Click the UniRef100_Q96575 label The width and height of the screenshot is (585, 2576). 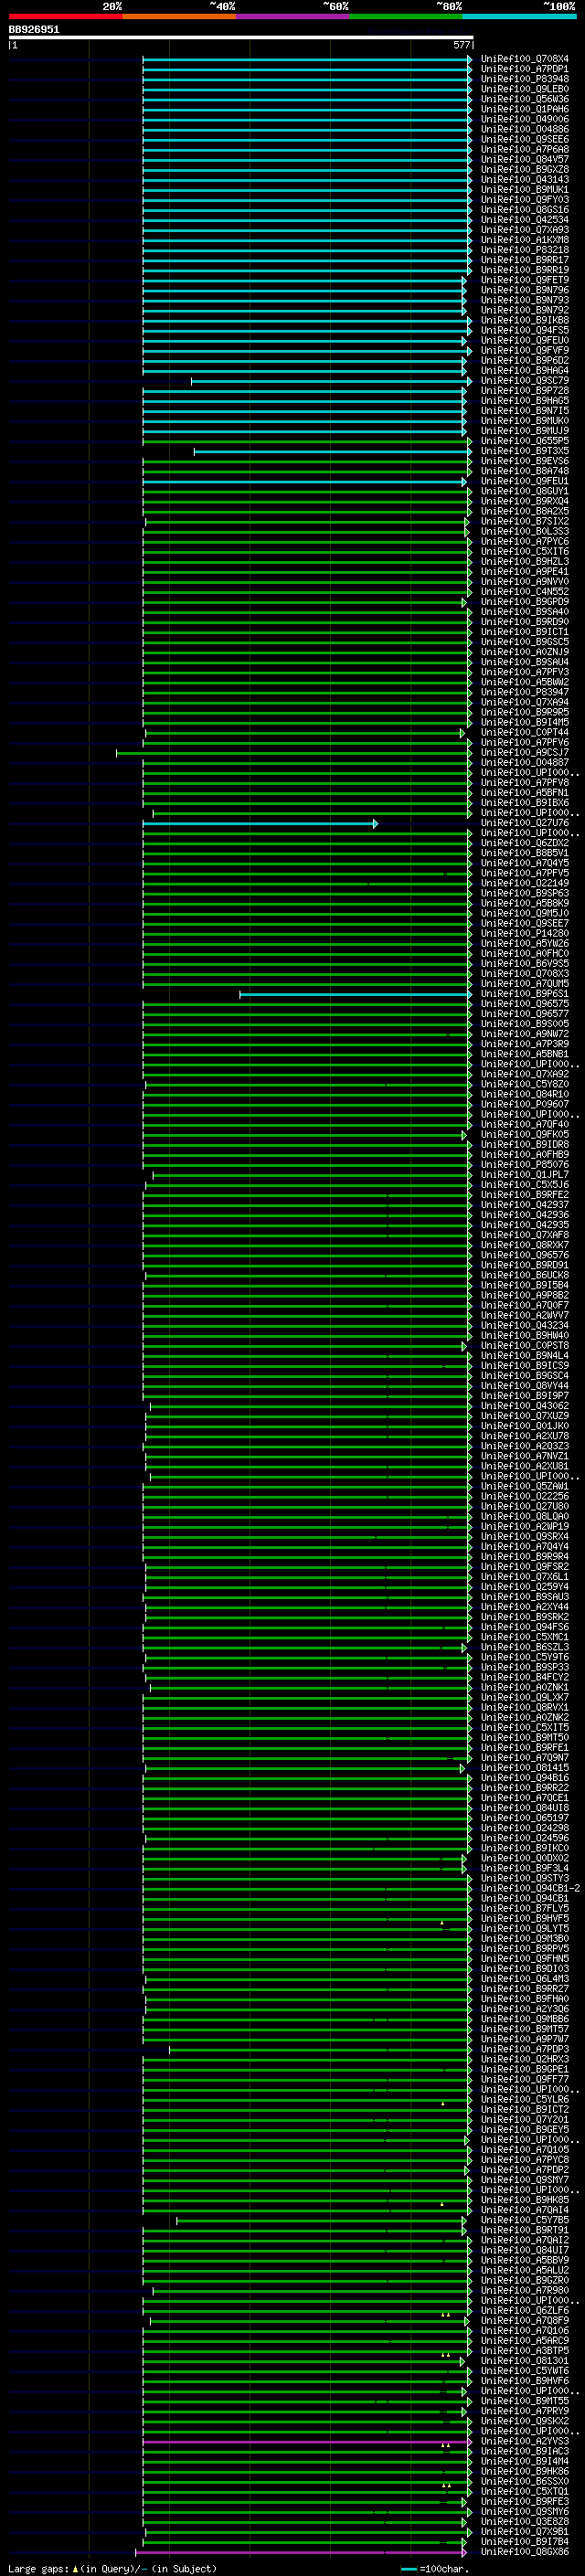(525, 1004)
